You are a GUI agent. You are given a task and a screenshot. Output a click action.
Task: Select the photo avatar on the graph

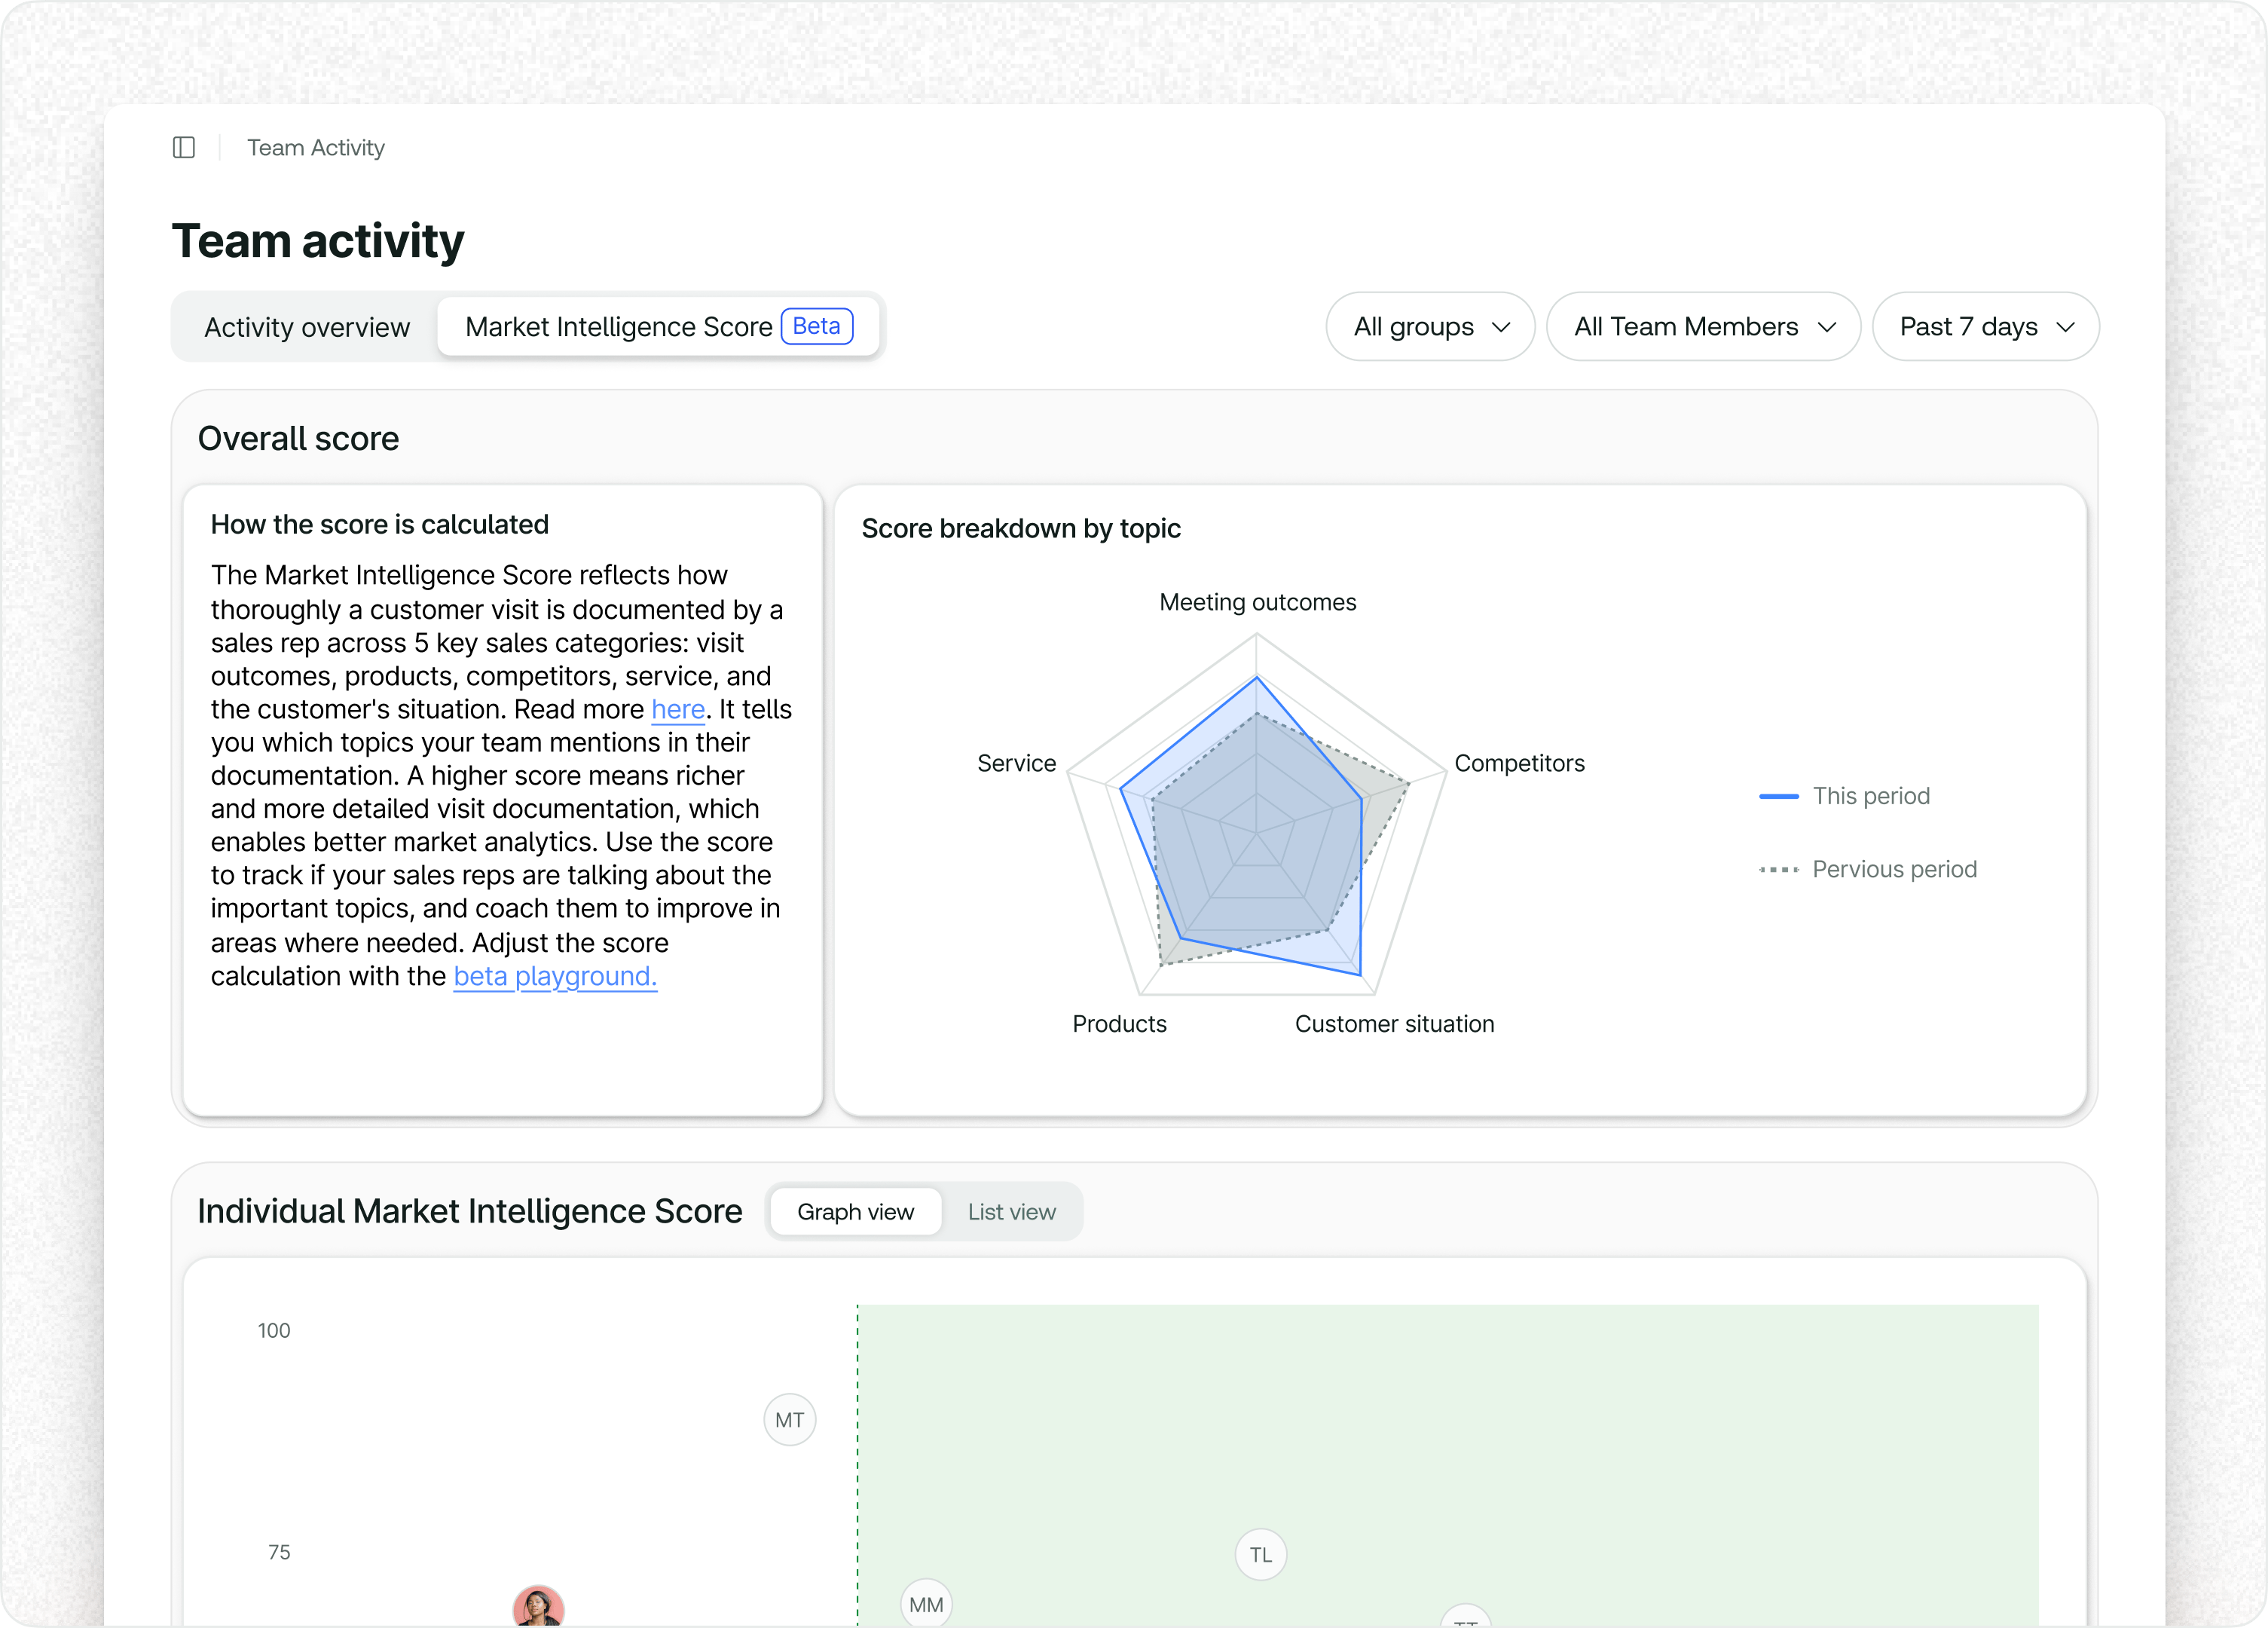pyautogui.click(x=538, y=1606)
